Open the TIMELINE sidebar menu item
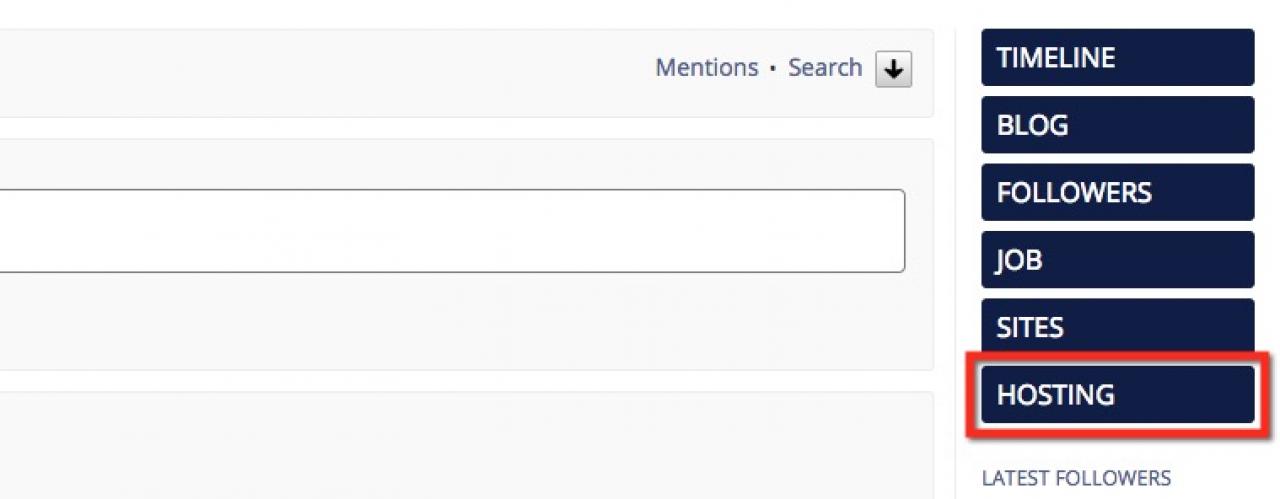The width and height of the screenshot is (1280, 499). (1117, 58)
